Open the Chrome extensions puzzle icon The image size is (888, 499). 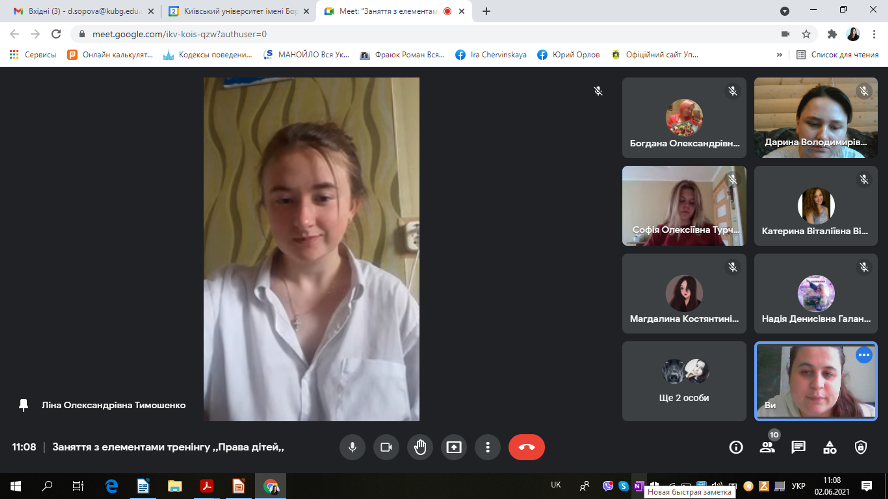(832, 34)
